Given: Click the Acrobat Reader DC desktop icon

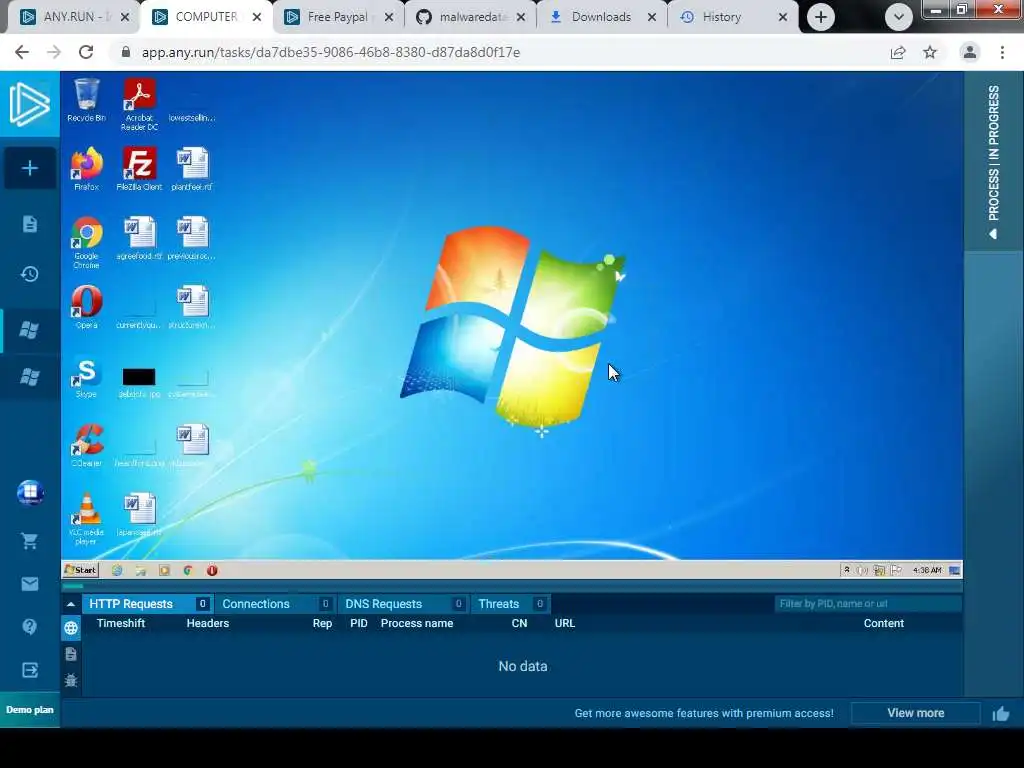Looking at the screenshot, I should [139, 104].
